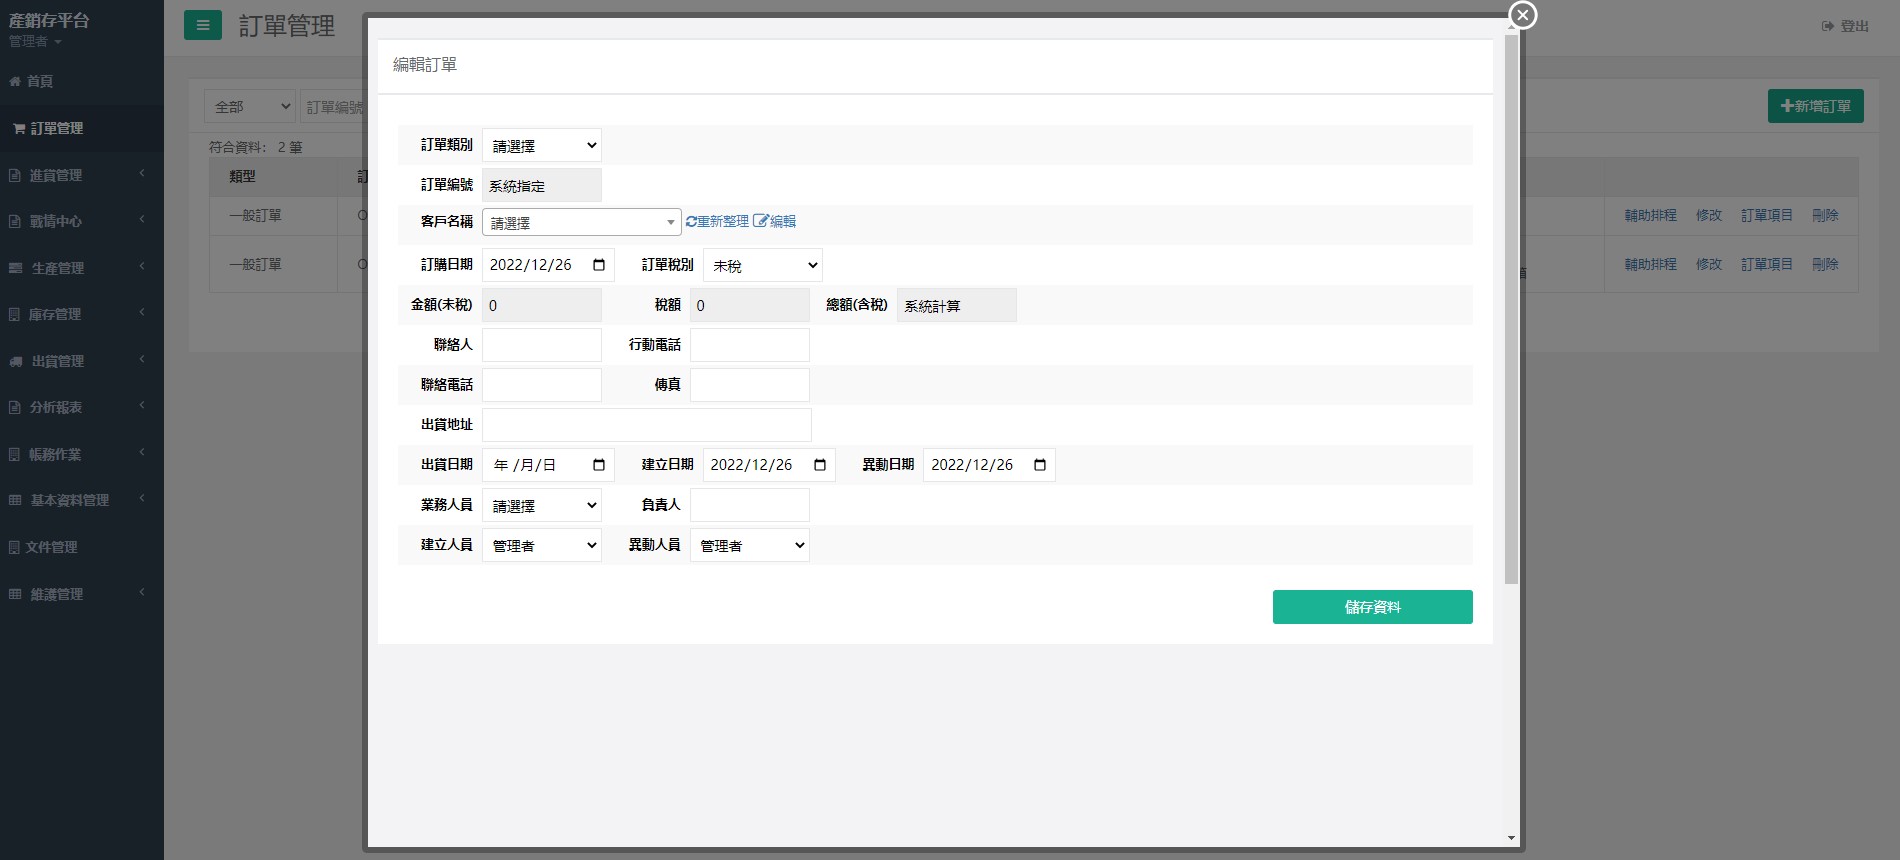Click the dialog vertical scrollbar
This screenshot has height=860, width=1900.
[x=1511, y=310]
